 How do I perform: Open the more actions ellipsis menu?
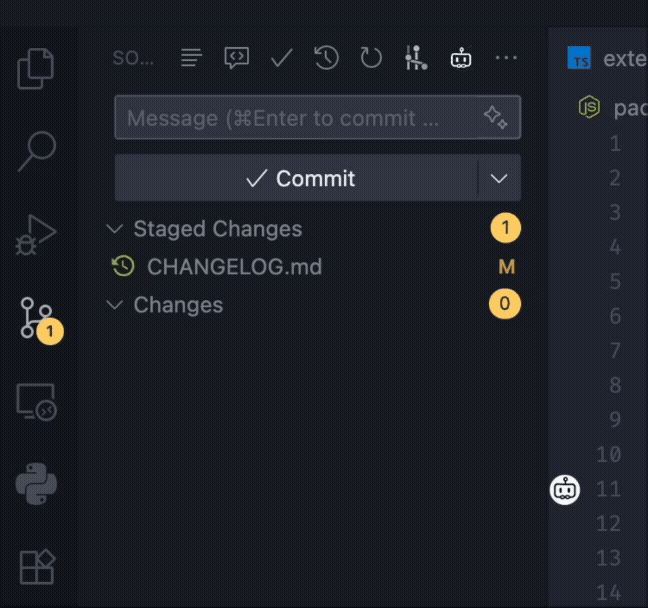click(x=506, y=58)
